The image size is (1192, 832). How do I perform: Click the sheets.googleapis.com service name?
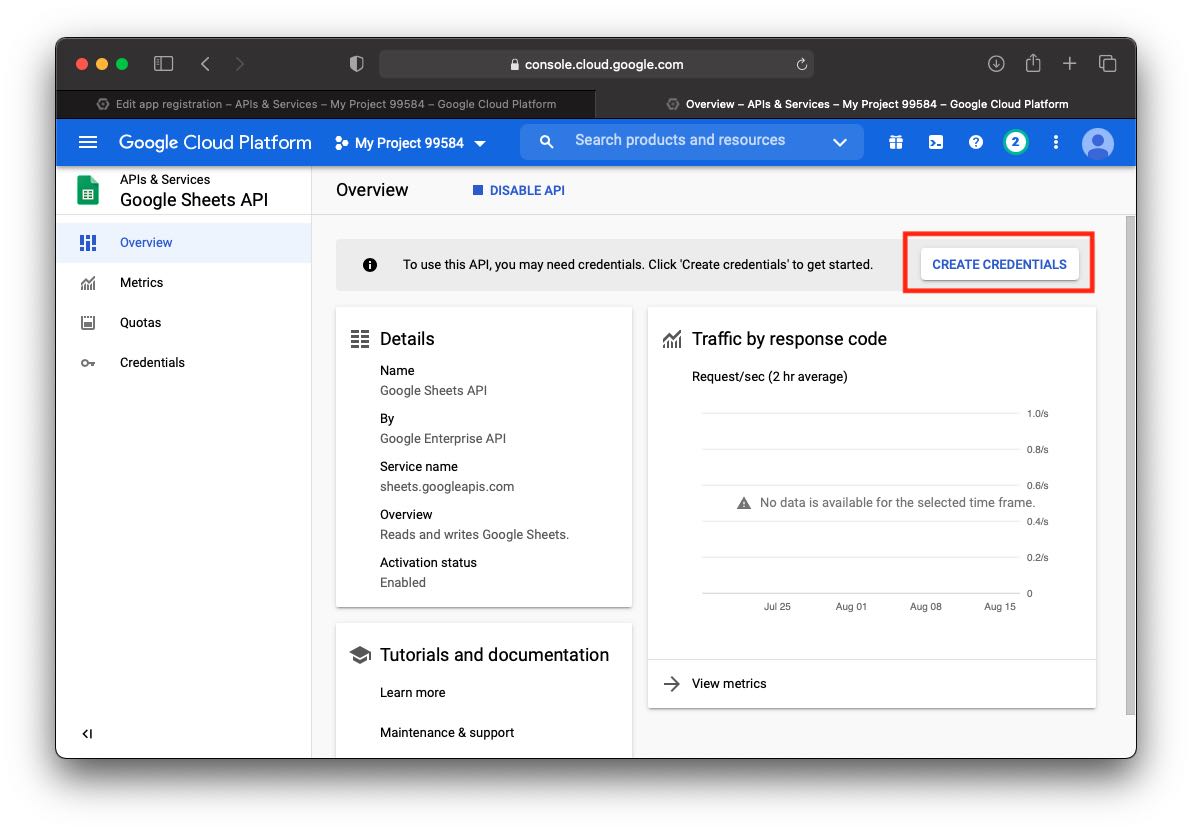pyautogui.click(x=447, y=487)
